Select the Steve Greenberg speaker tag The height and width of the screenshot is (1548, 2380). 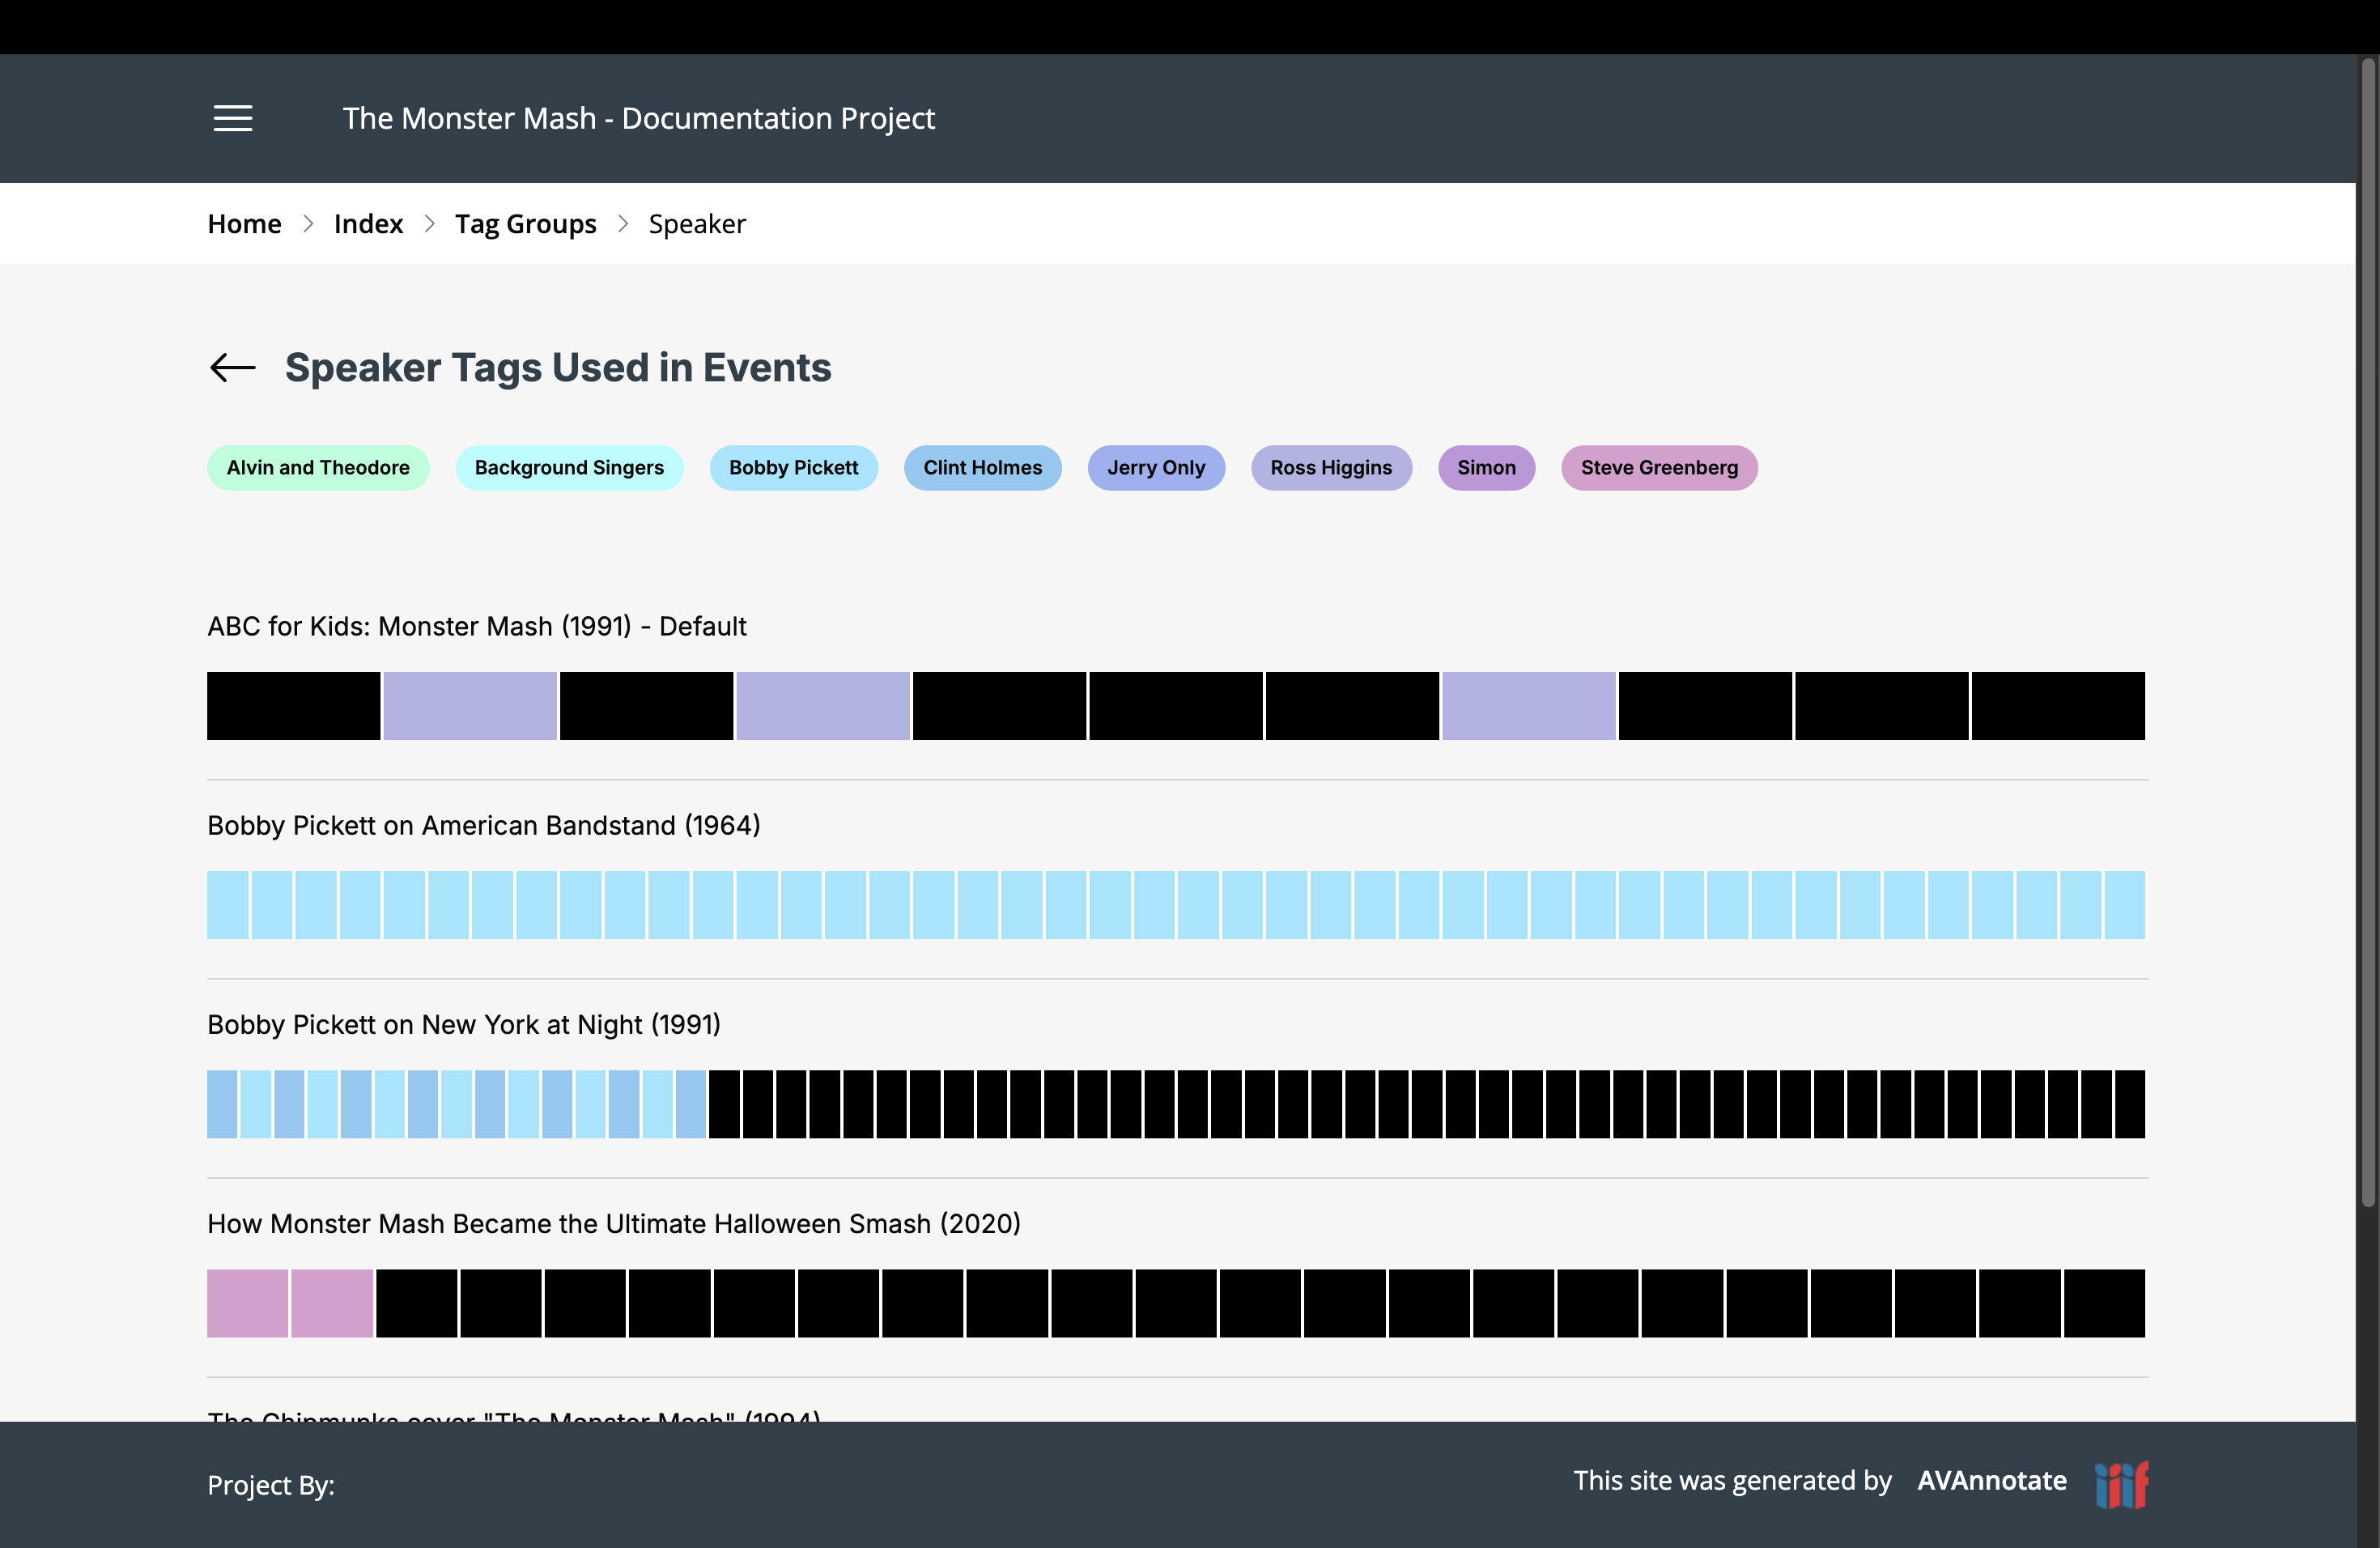click(1658, 468)
